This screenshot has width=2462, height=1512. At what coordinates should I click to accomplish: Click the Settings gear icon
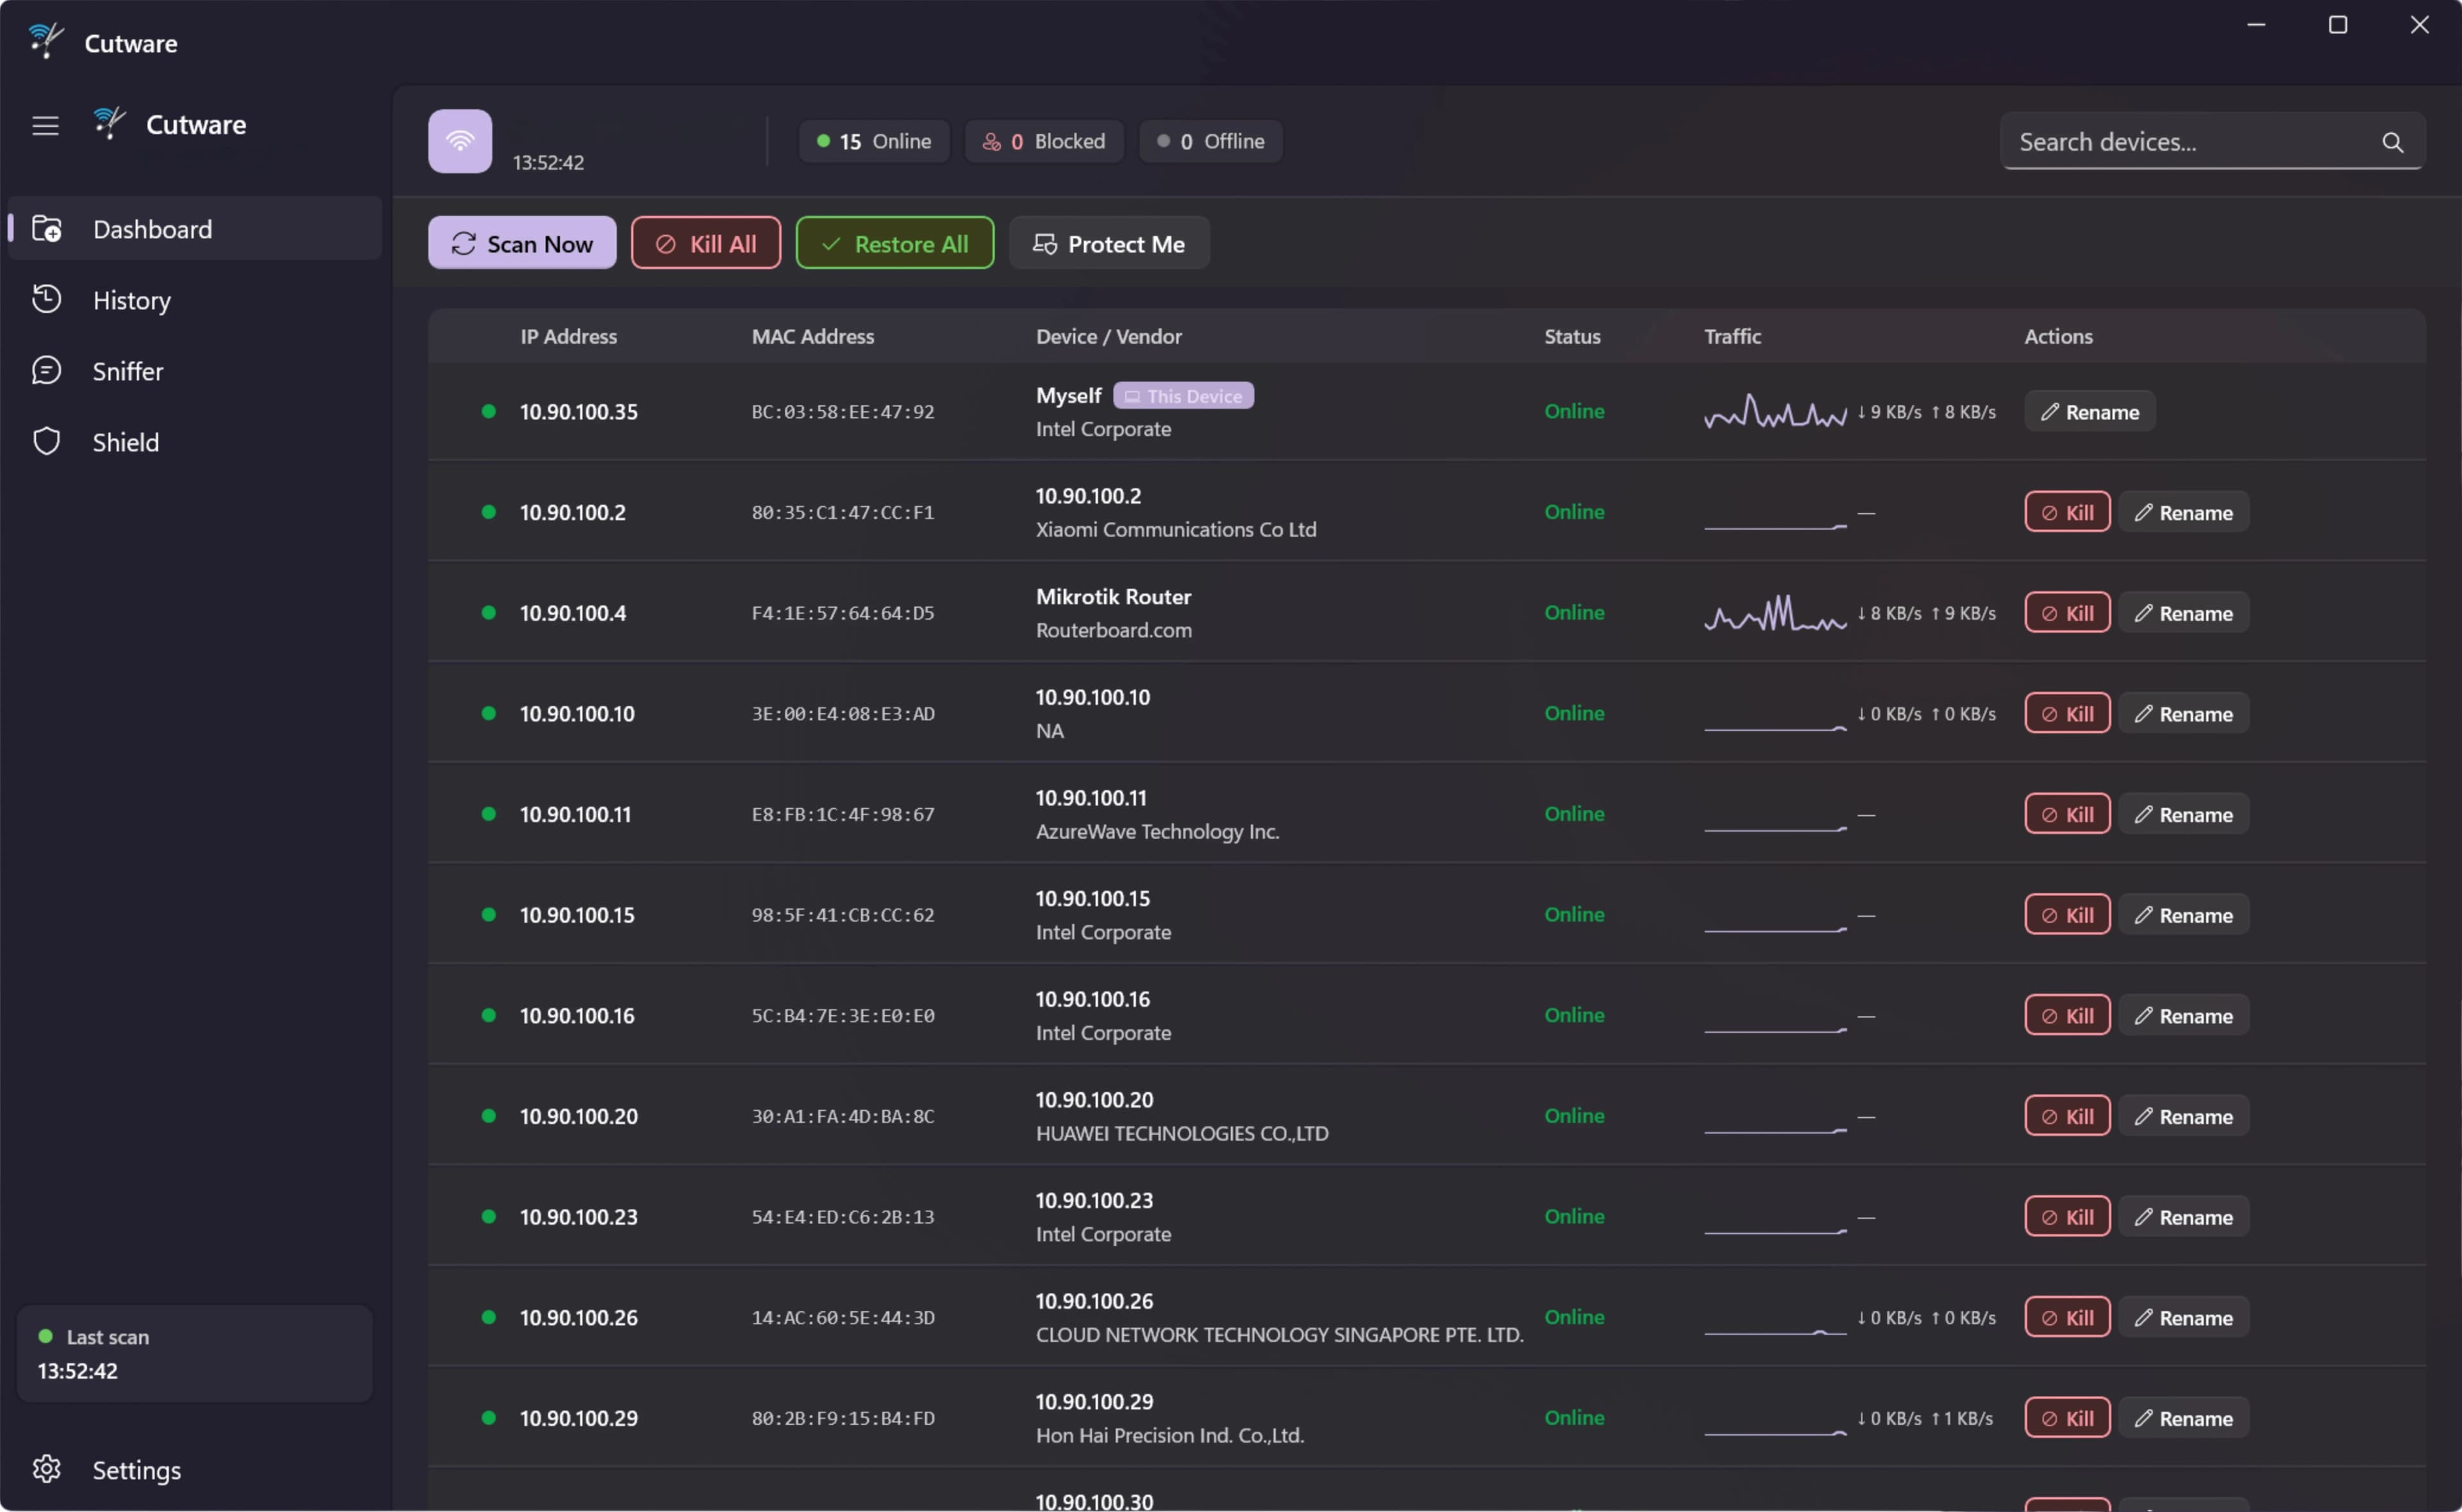[x=47, y=1469]
